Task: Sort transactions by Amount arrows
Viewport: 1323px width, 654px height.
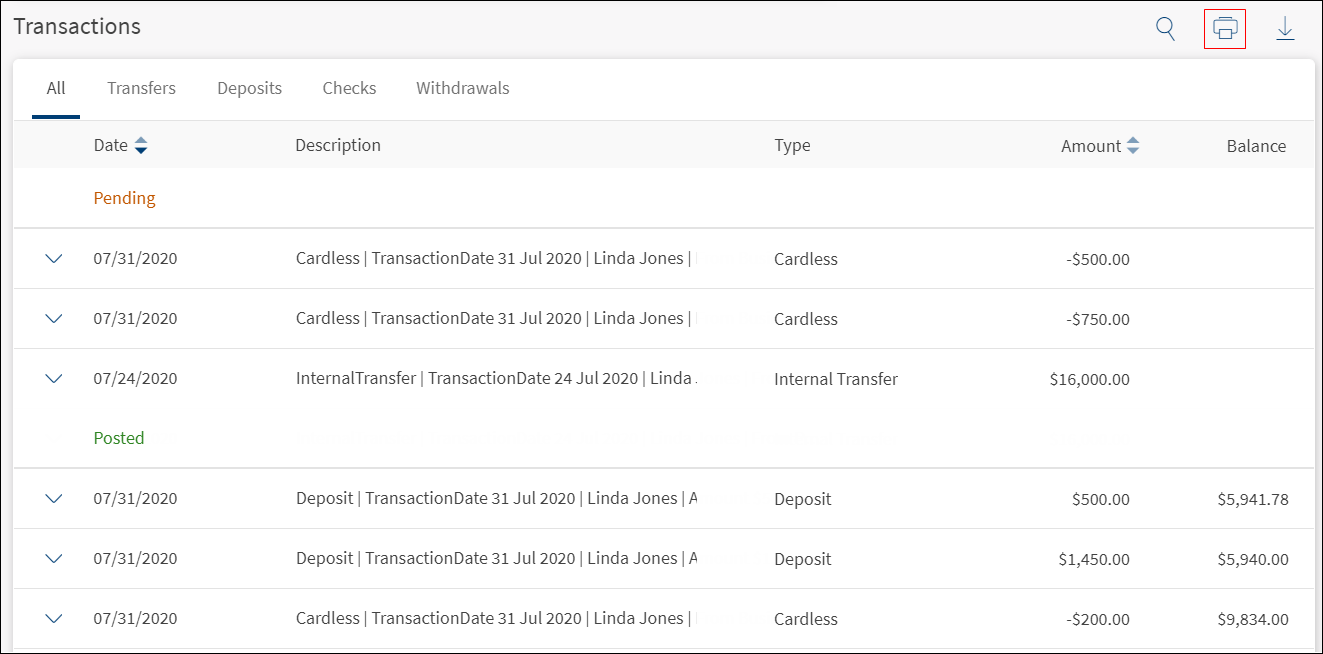Action: [1133, 146]
